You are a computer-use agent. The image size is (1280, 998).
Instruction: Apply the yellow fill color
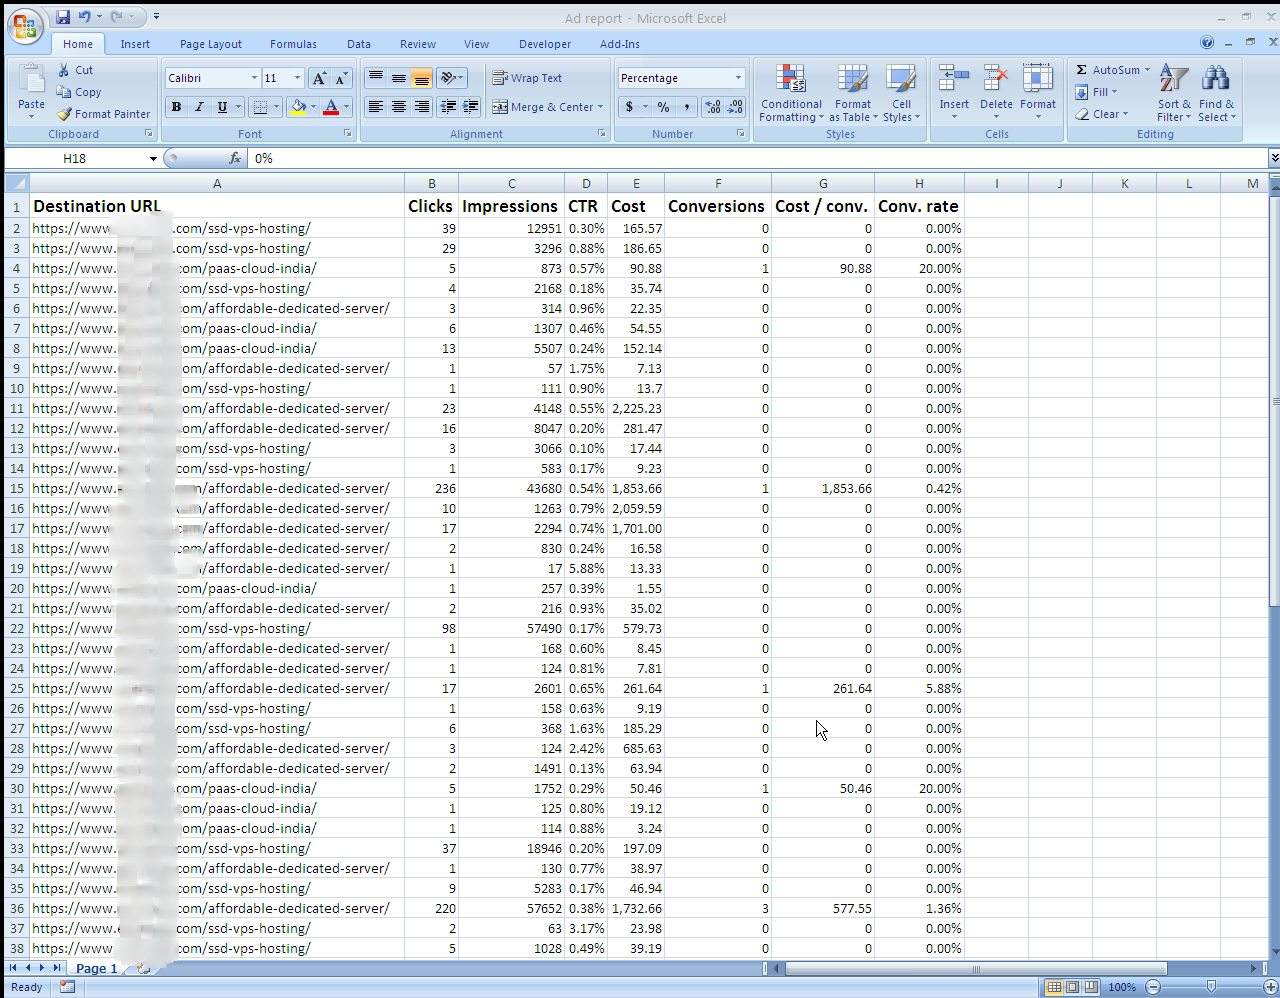pyautogui.click(x=297, y=107)
